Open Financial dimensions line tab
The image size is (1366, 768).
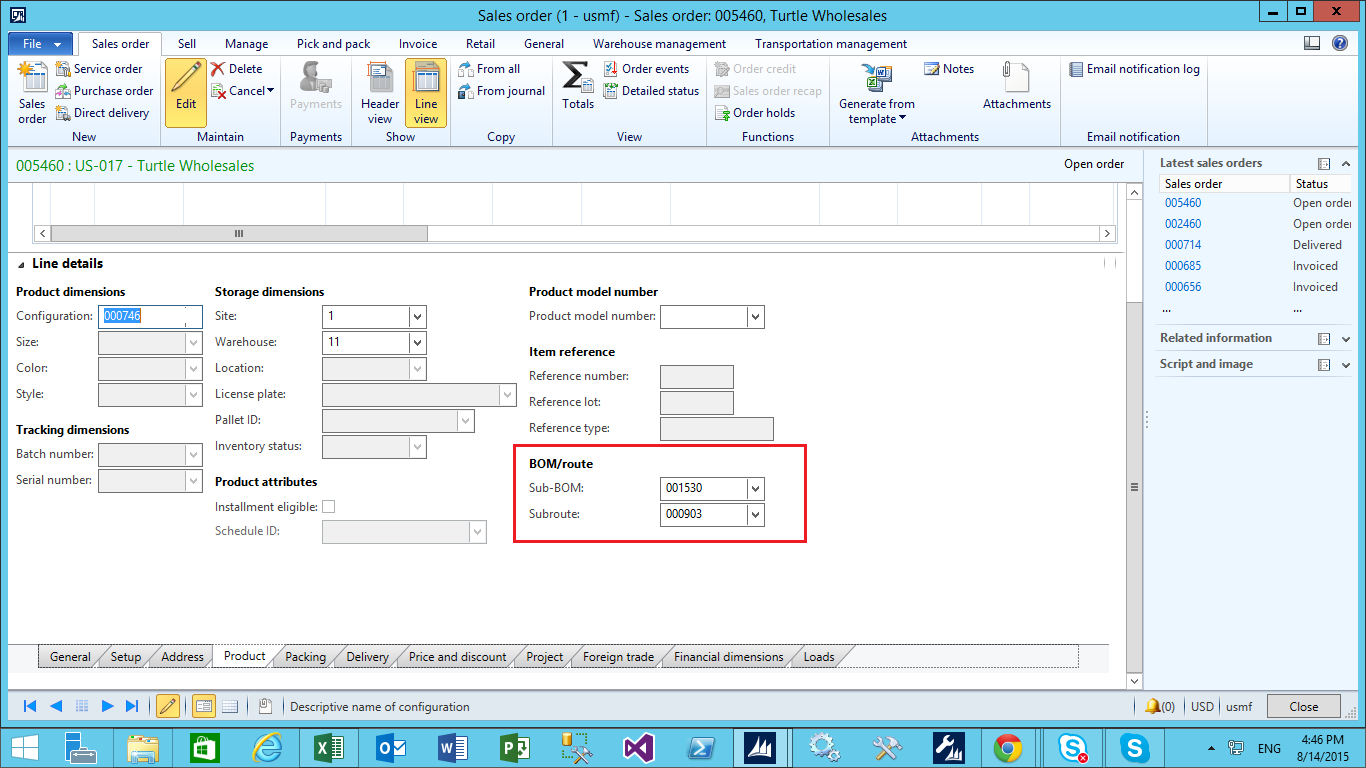(728, 657)
